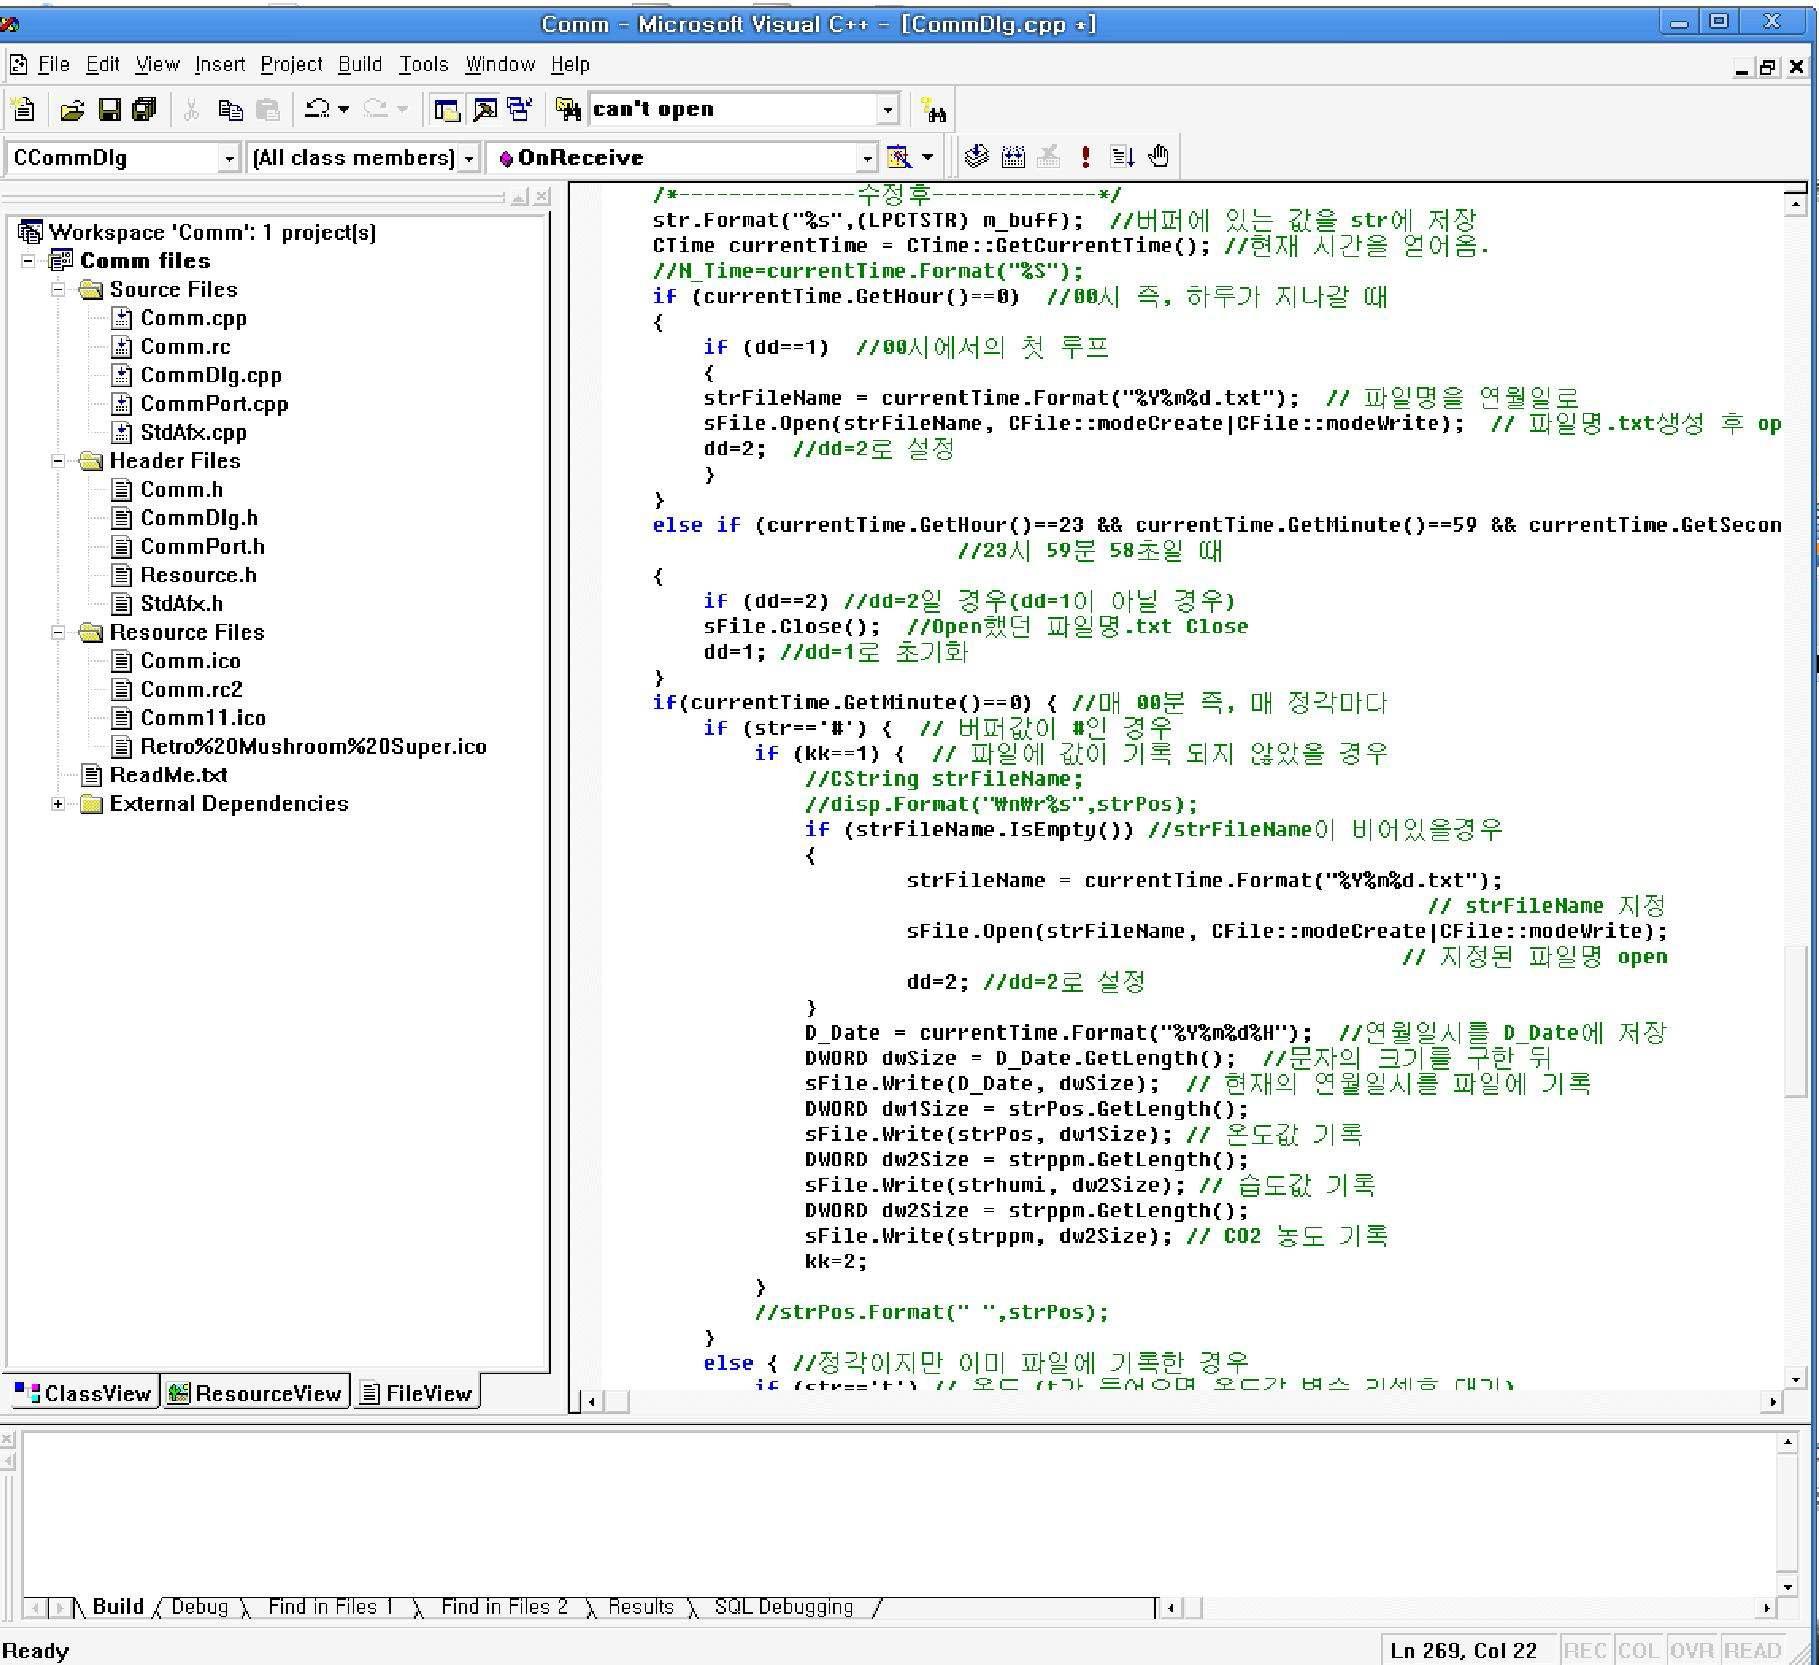The width and height of the screenshot is (1819, 1665).
Task: Collapse Resource Files folder
Action: click(x=58, y=632)
